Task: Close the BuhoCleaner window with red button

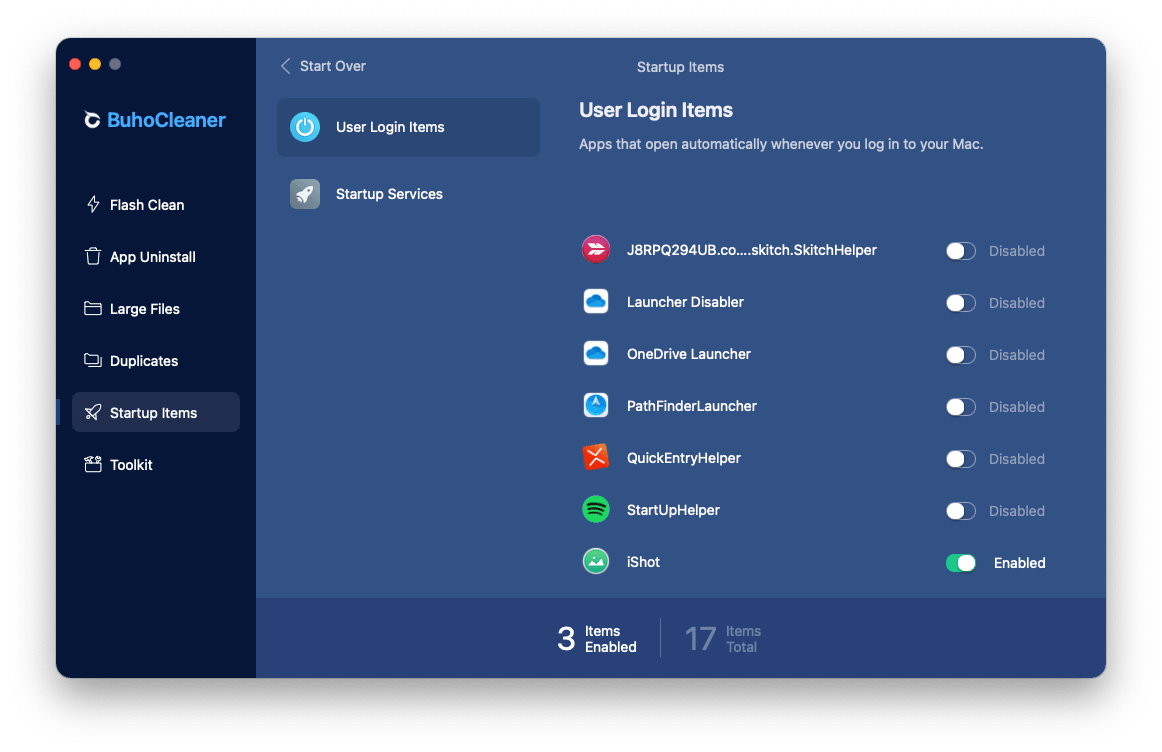Action: pos(75,64)
